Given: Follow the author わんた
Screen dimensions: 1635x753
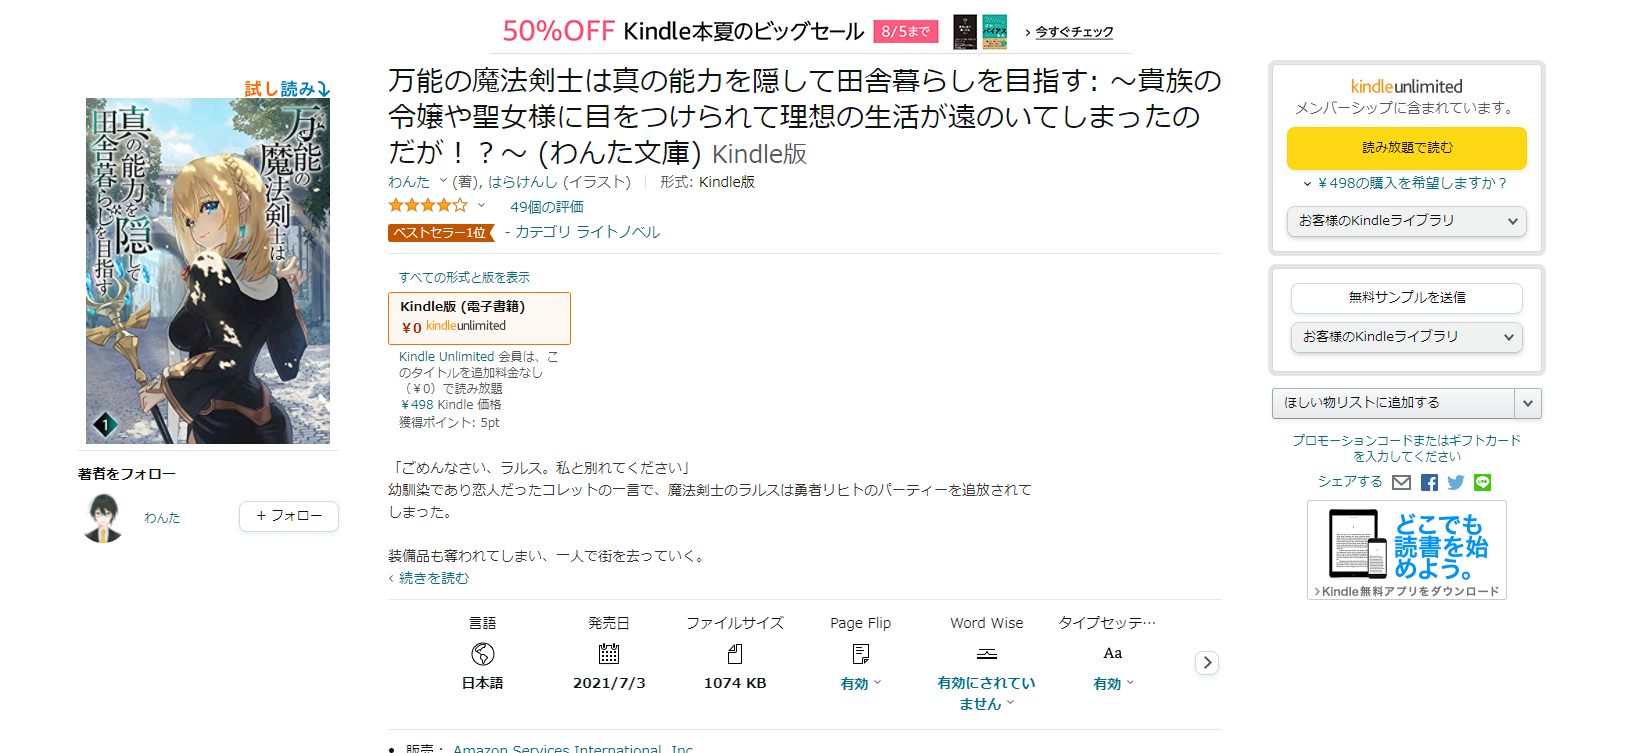Looking at the screenshot, I should (288, 516).
